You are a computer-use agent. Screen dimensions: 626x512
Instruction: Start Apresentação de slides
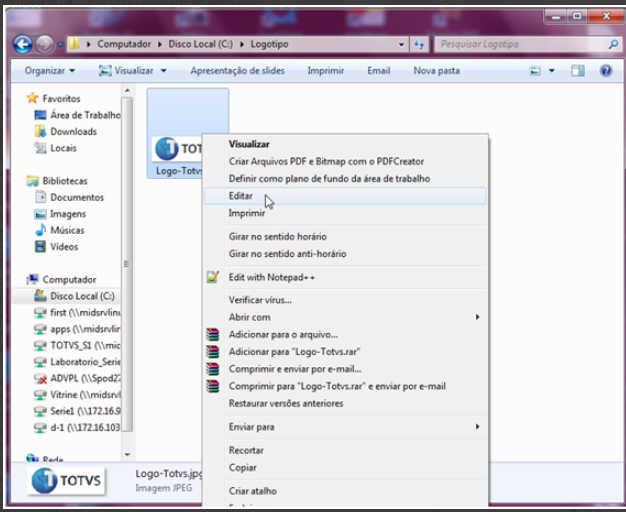237,71
